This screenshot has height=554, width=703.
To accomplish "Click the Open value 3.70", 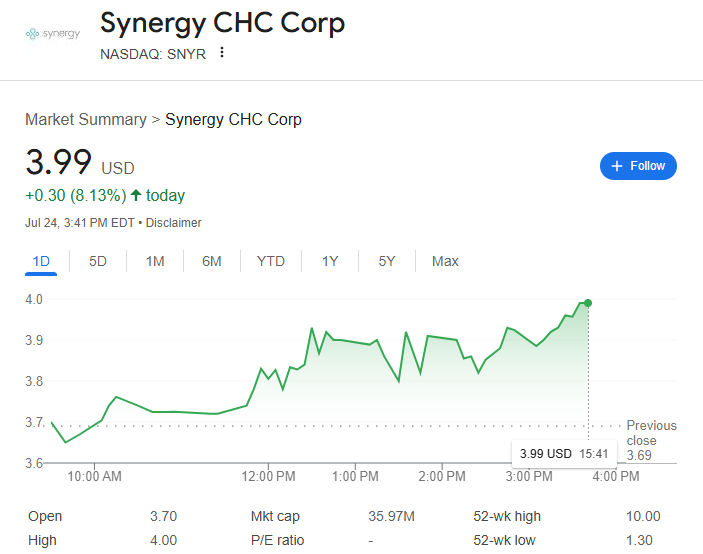I will click(163, 516).
